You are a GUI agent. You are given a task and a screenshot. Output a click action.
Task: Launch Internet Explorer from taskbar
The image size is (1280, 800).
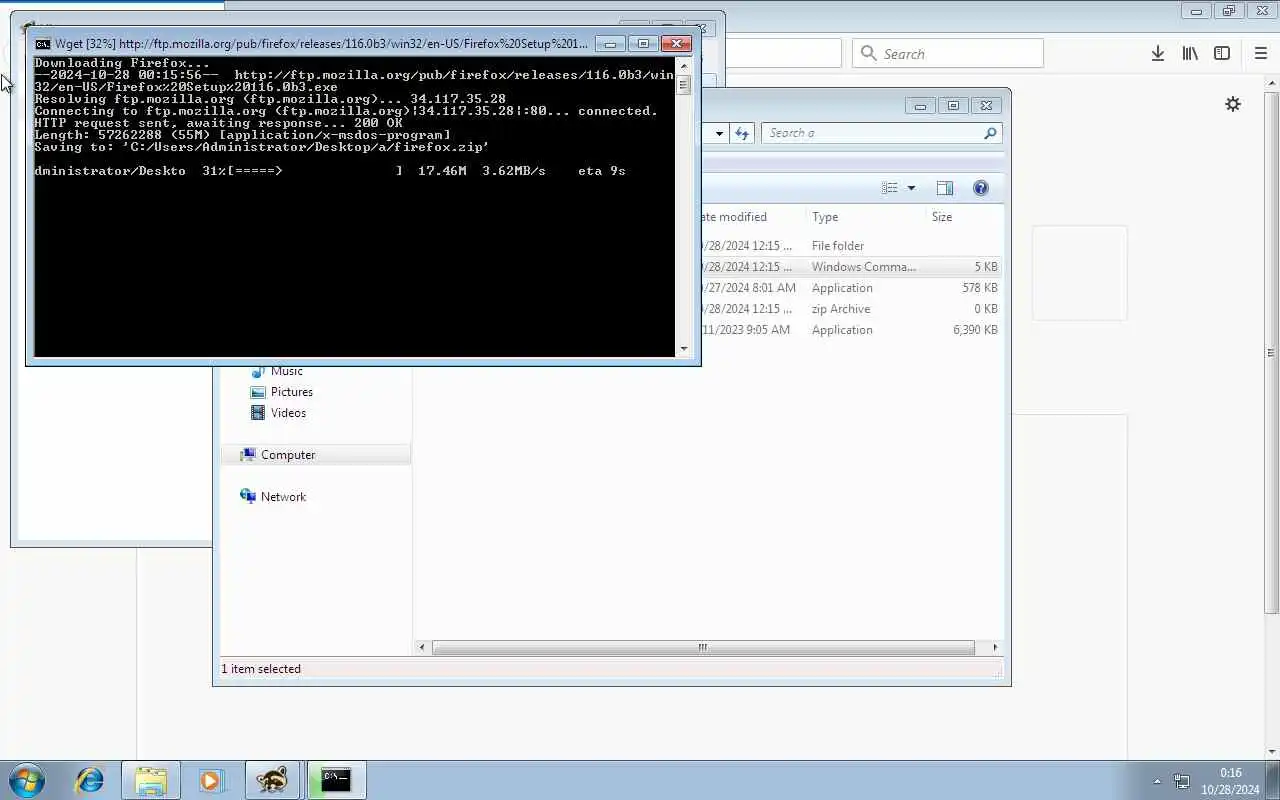tap(90, 780)
